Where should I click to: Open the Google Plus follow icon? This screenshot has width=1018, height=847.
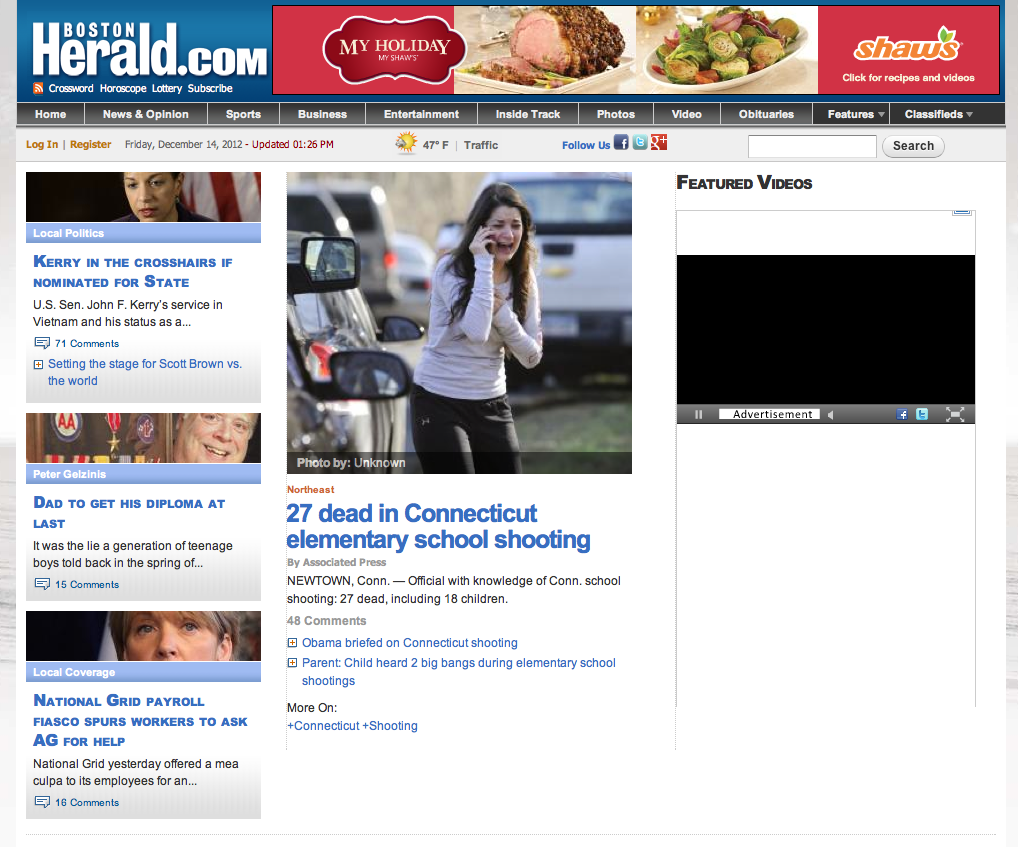point(658,143)
